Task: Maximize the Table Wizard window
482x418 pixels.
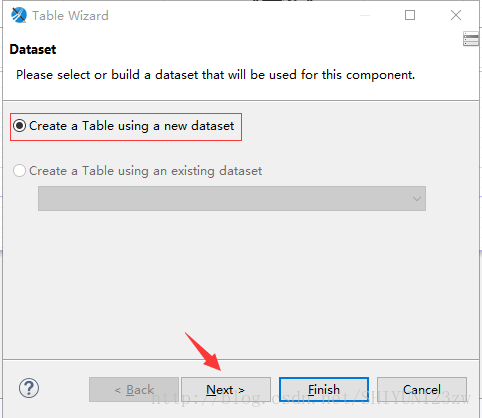Action: click(x=410, y=15)
